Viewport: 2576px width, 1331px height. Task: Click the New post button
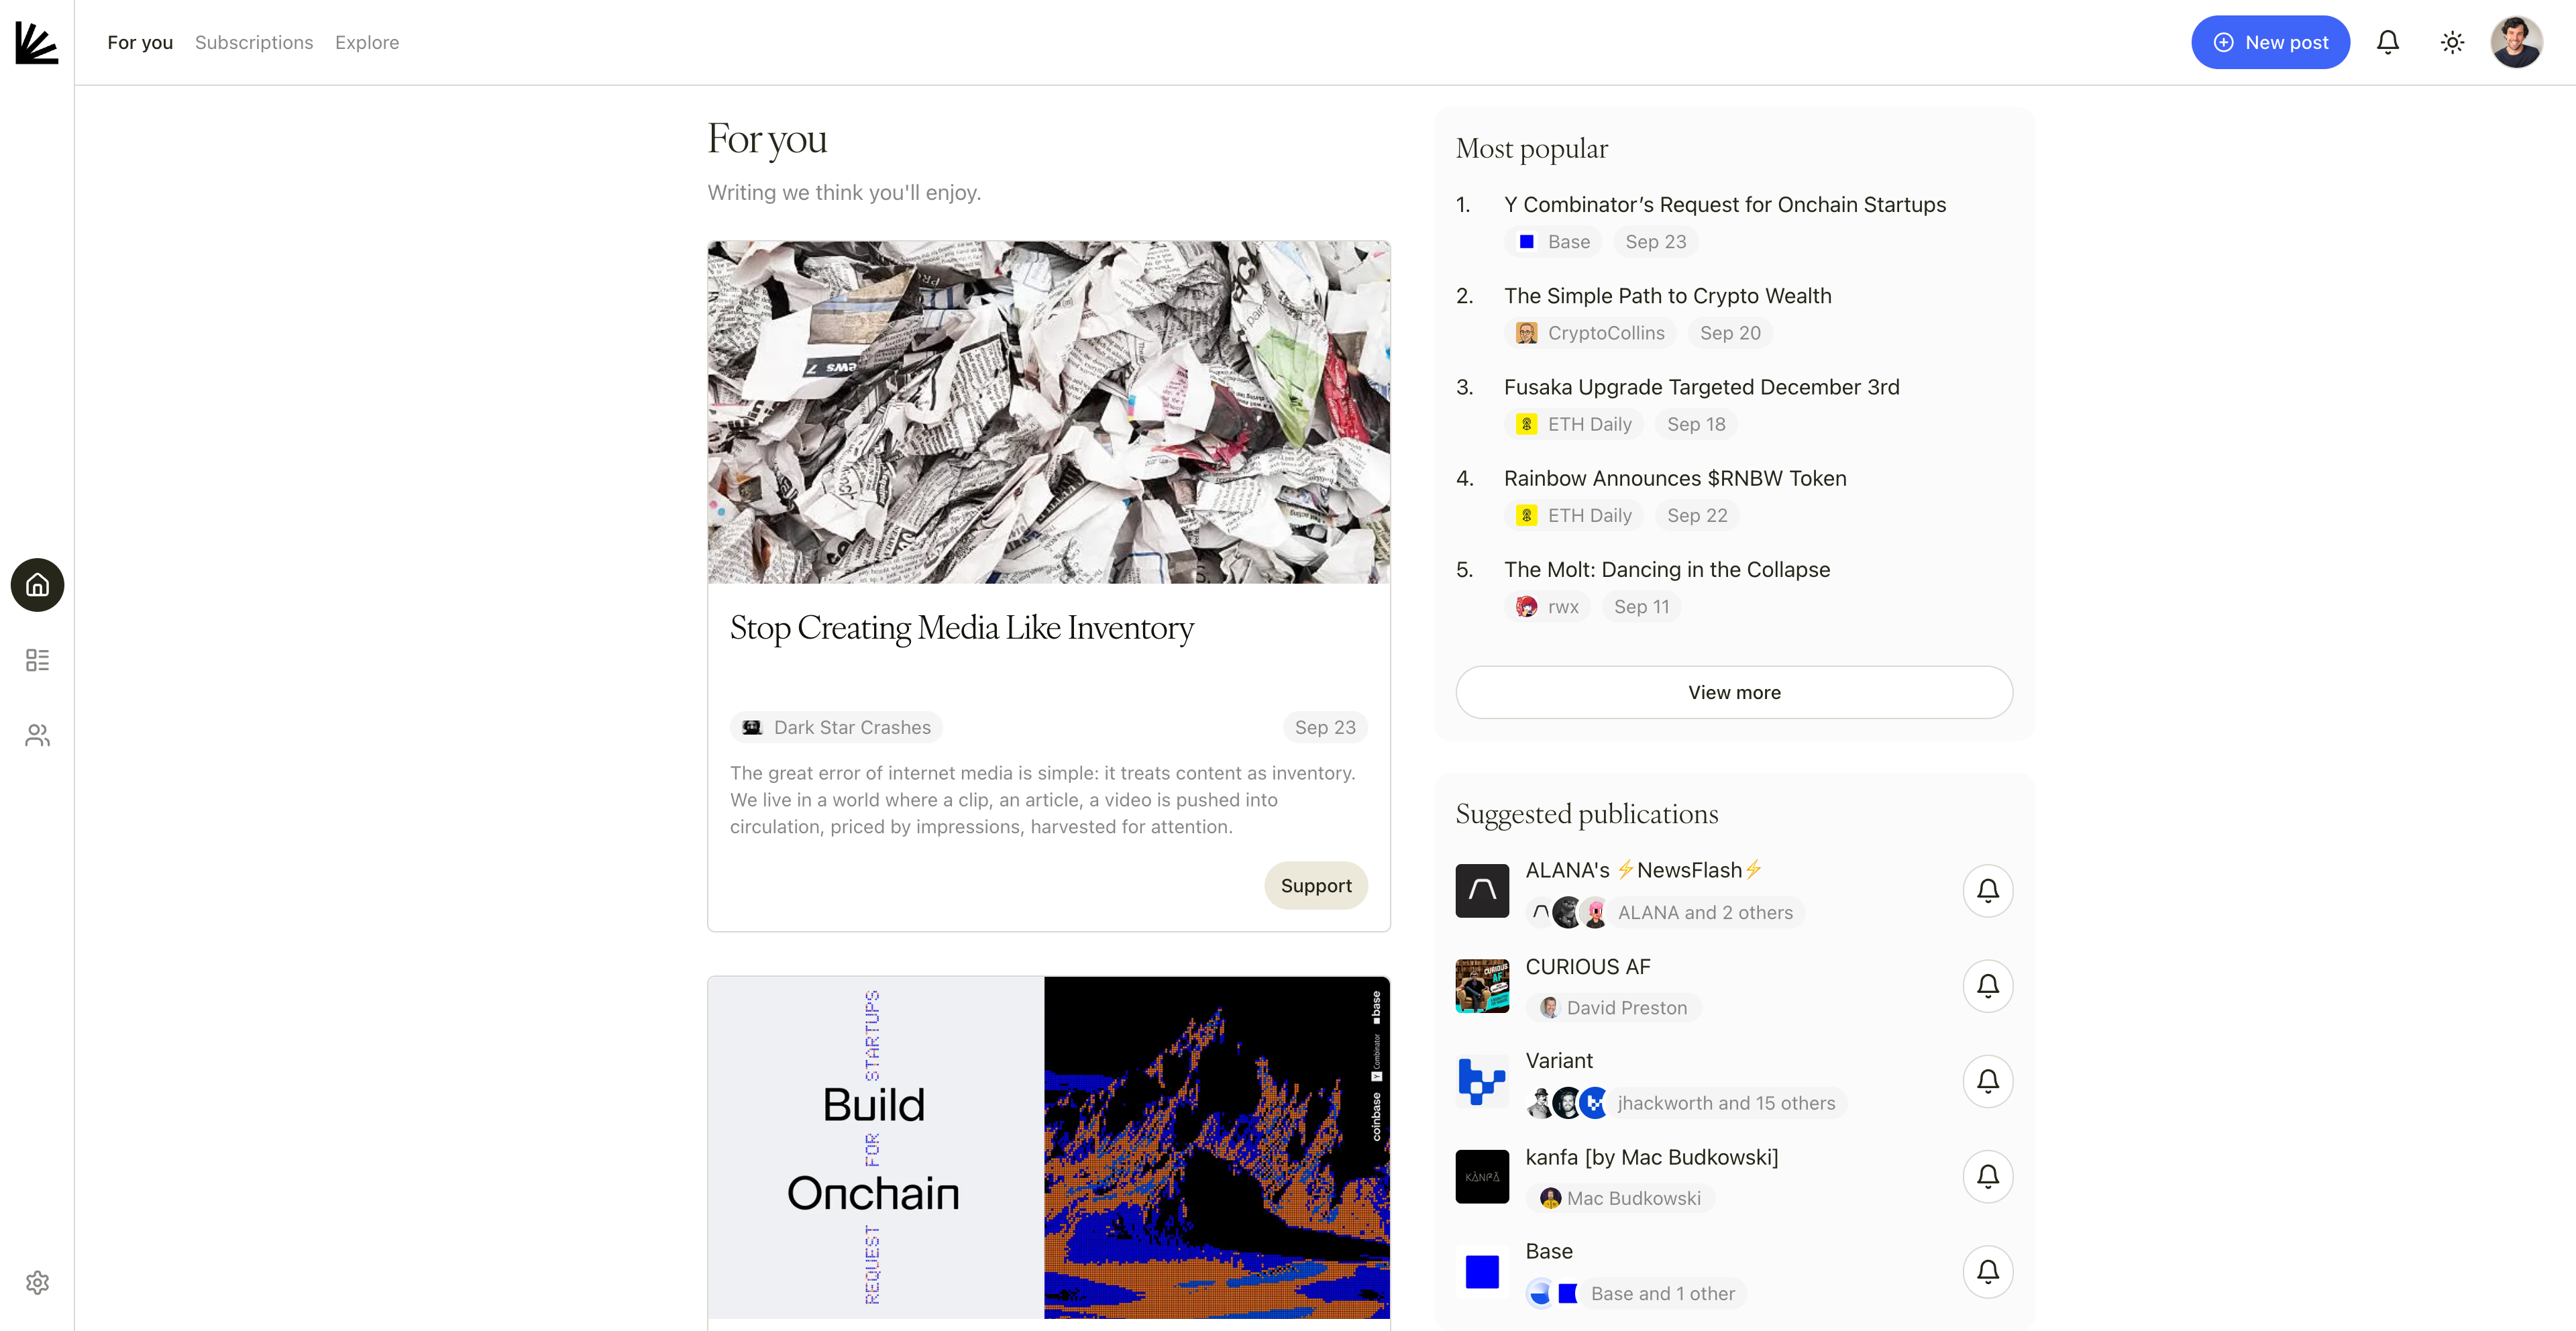tap(2269, 42)
